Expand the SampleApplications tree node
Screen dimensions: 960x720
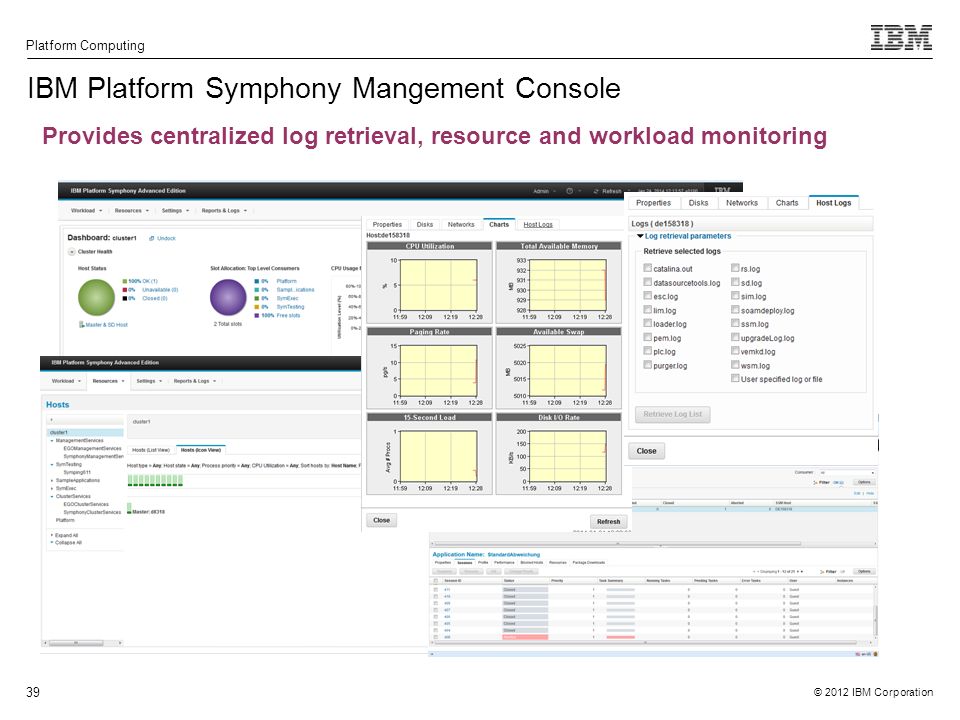(51, 481)
